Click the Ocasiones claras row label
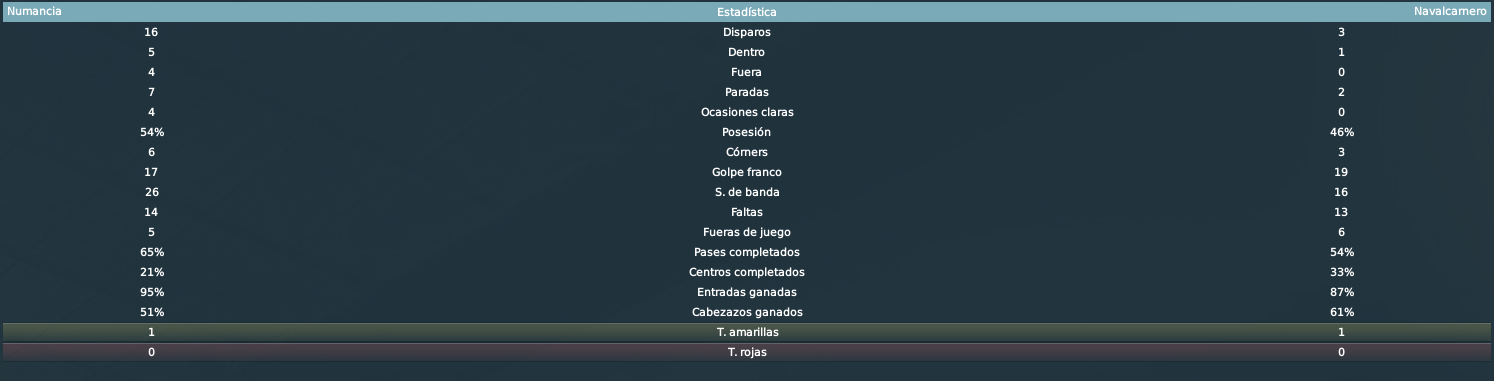 [747, 112]
